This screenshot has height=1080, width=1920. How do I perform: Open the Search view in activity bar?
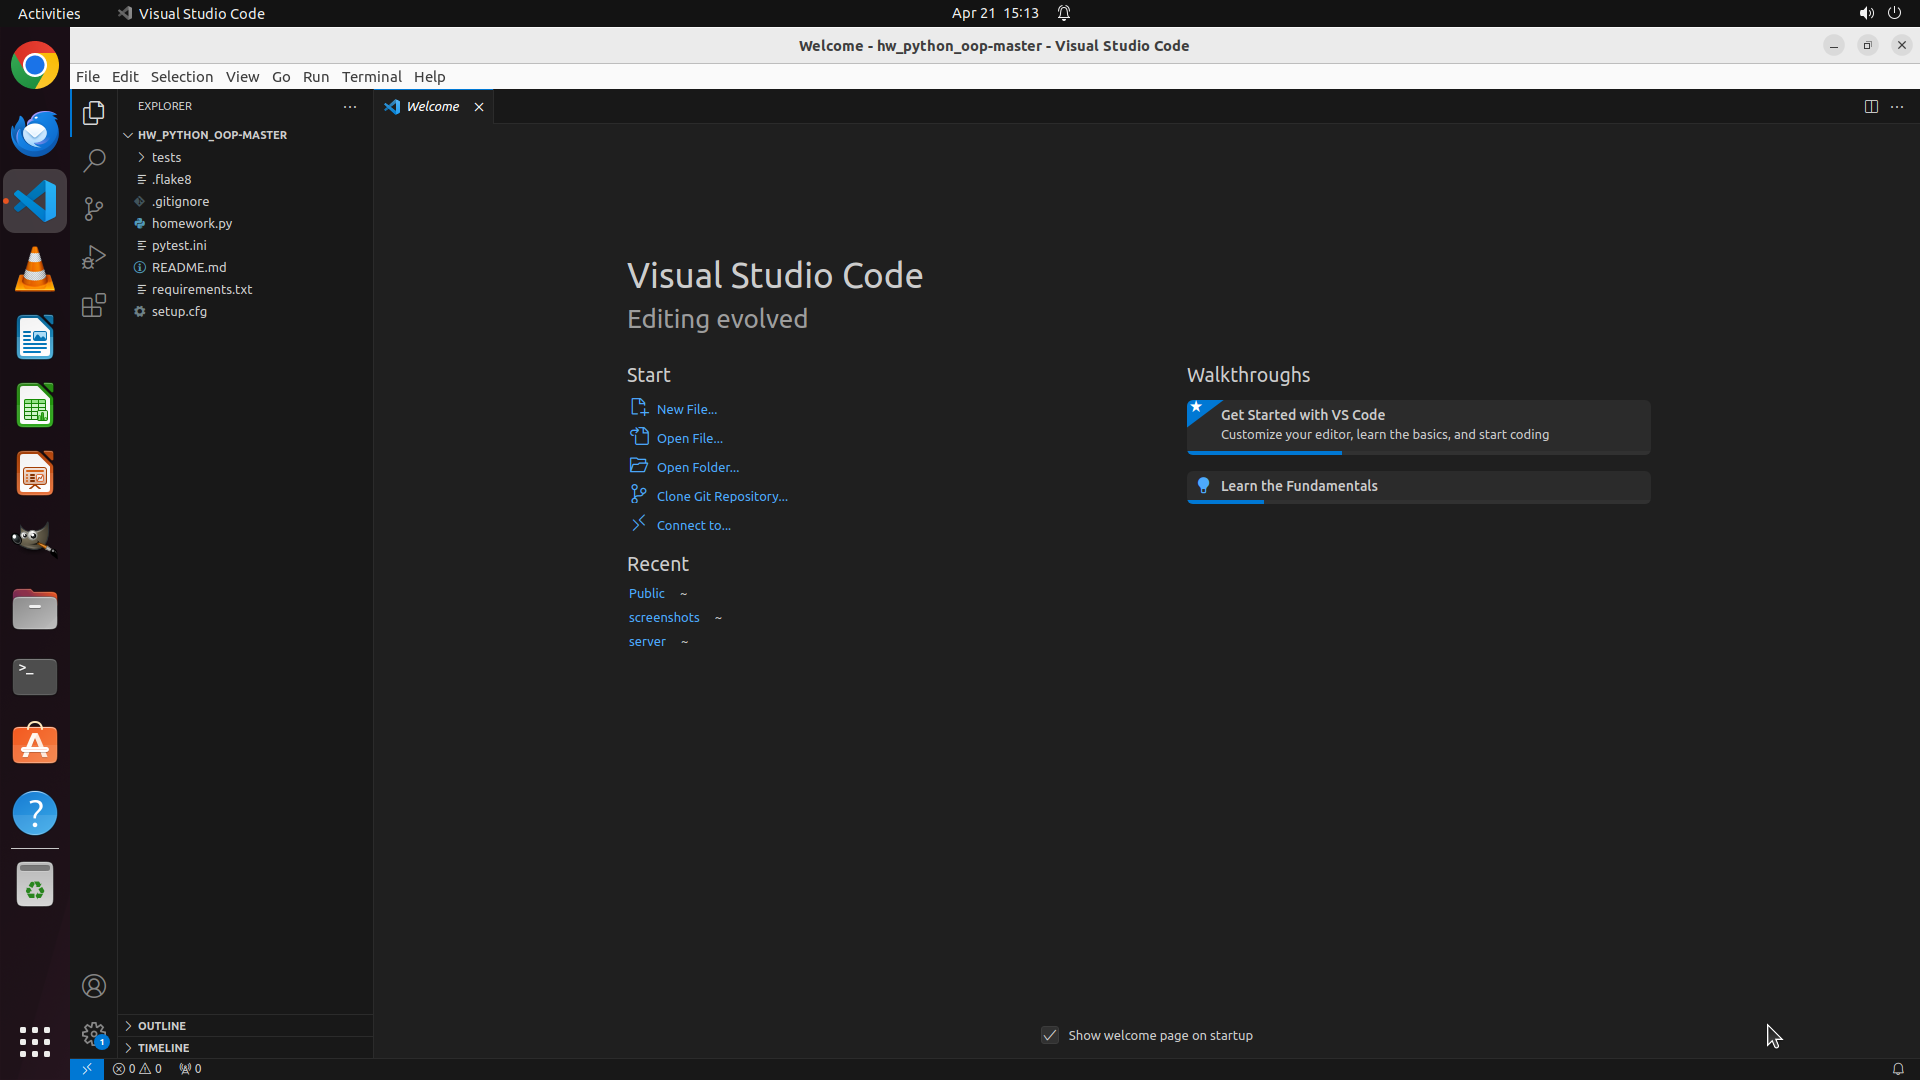(x=94, y=160)
